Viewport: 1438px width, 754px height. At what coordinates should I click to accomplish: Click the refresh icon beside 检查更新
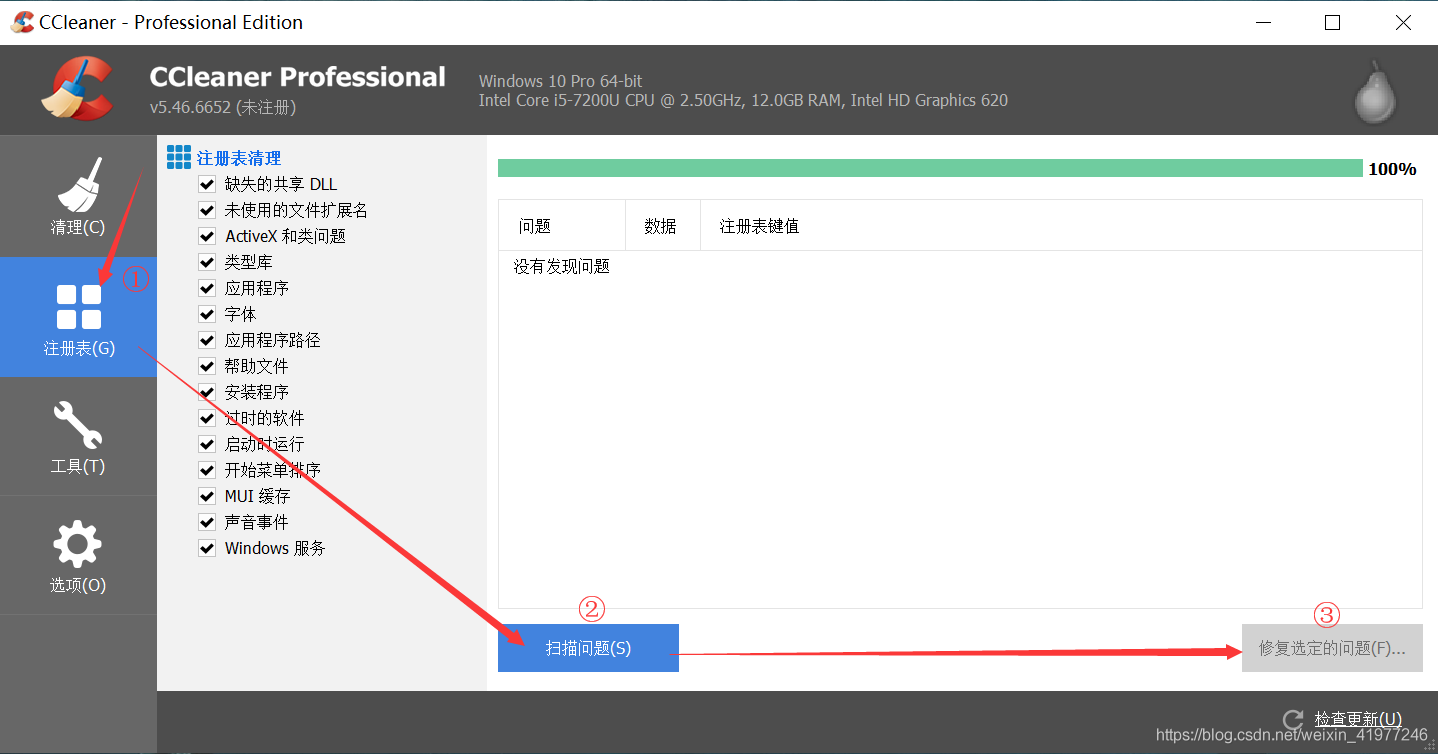[x=1293, y=720]
